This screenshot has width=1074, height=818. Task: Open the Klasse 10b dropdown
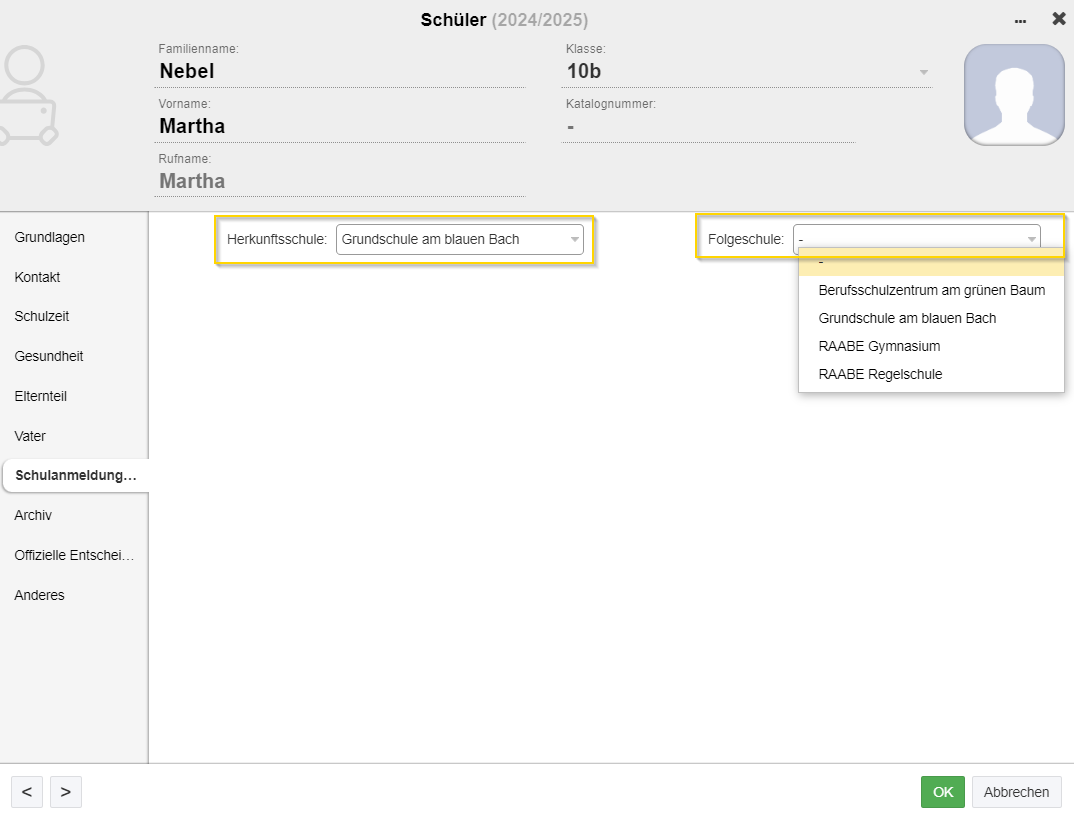[923, 72]
